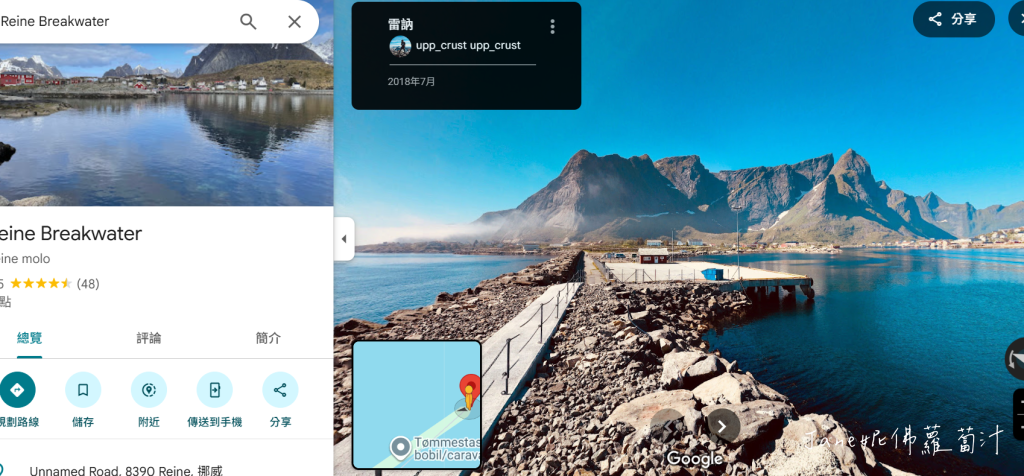This screenshot has width=1024, height=476.
Task: Click the 儲存 bookmark icon
Action: tap(83, 390)
